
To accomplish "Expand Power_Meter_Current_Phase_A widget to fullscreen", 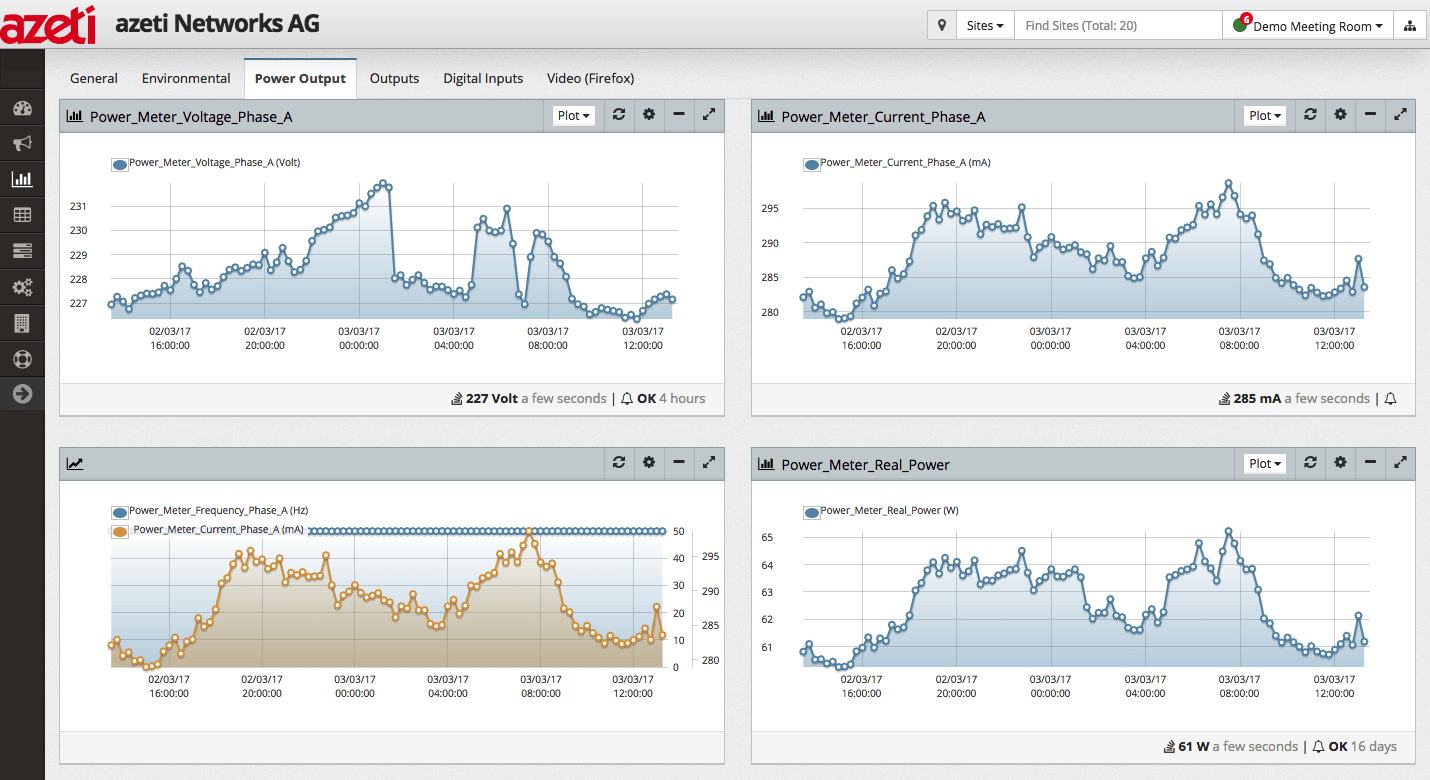I will click(x=1400, y=115).
